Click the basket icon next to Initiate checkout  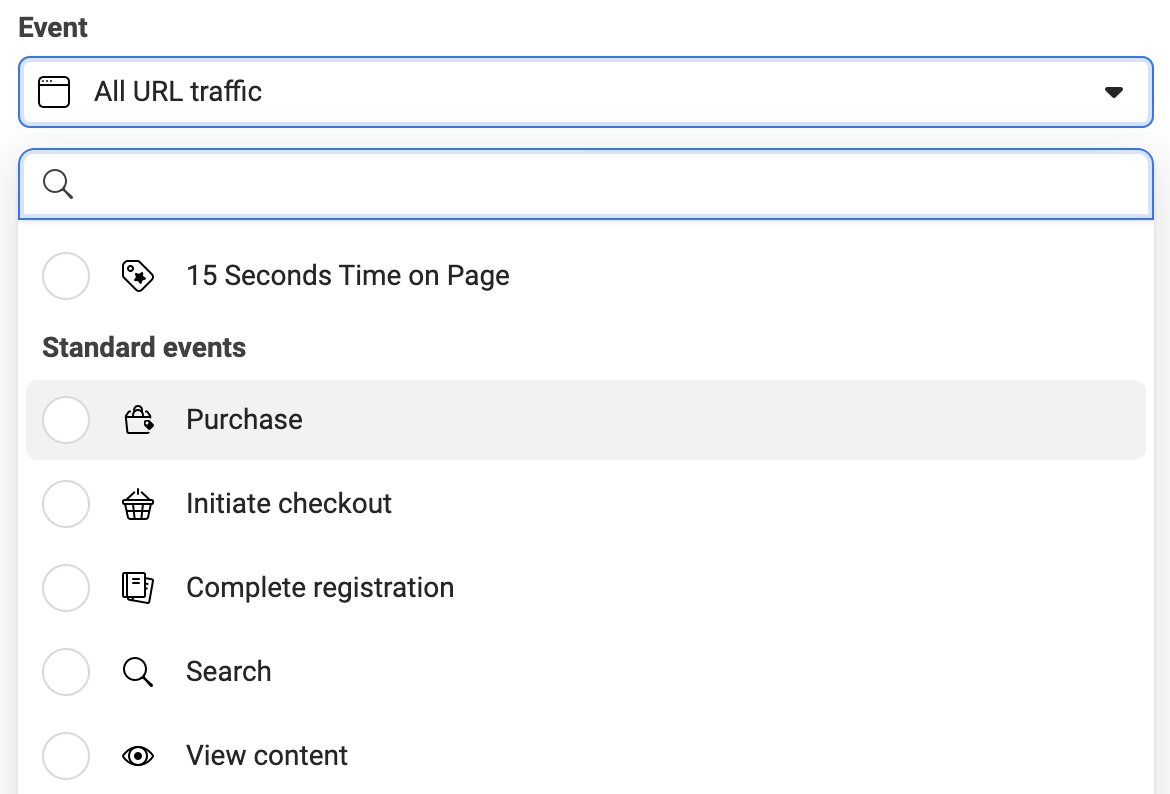coord(138,504)
